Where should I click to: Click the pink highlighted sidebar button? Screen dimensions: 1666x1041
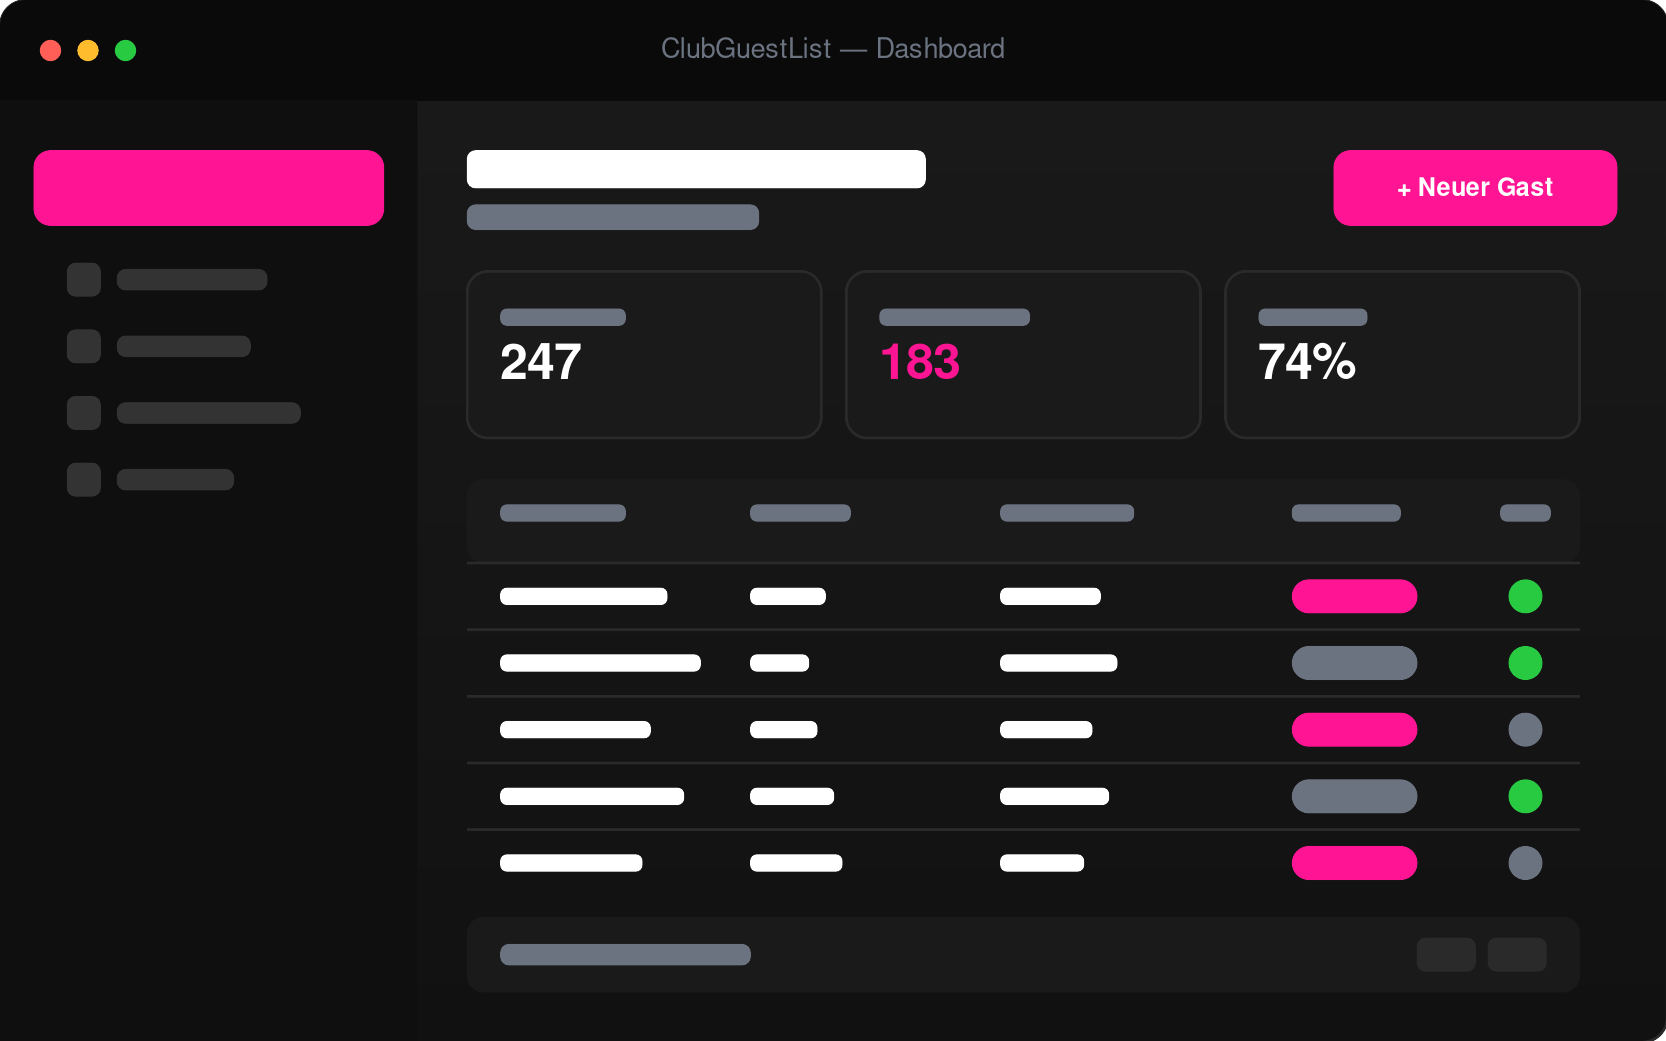tap(209, 188)
